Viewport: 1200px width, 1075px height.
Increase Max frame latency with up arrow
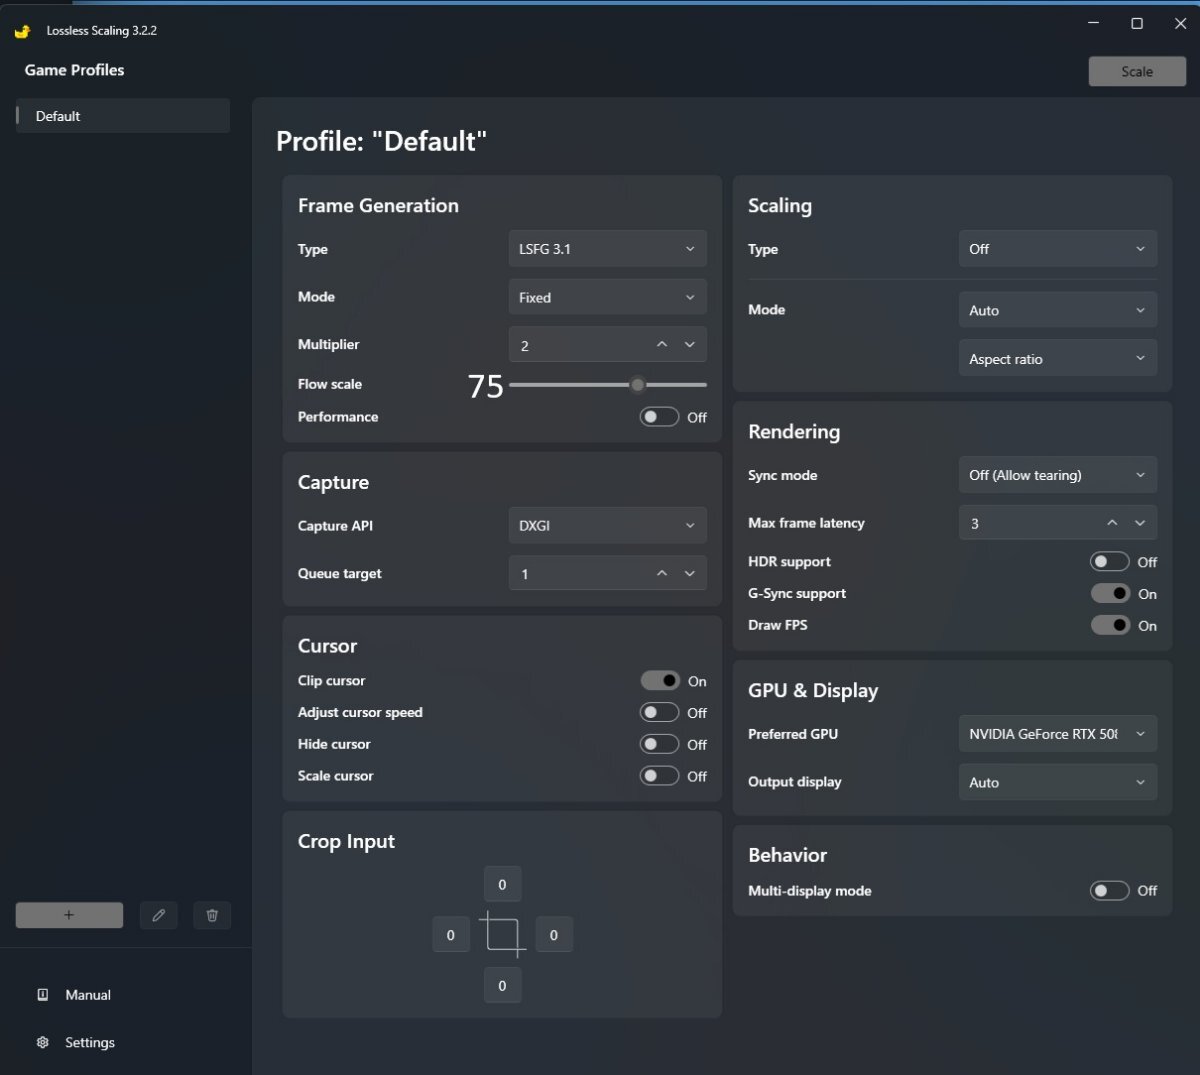(1112, 523)
